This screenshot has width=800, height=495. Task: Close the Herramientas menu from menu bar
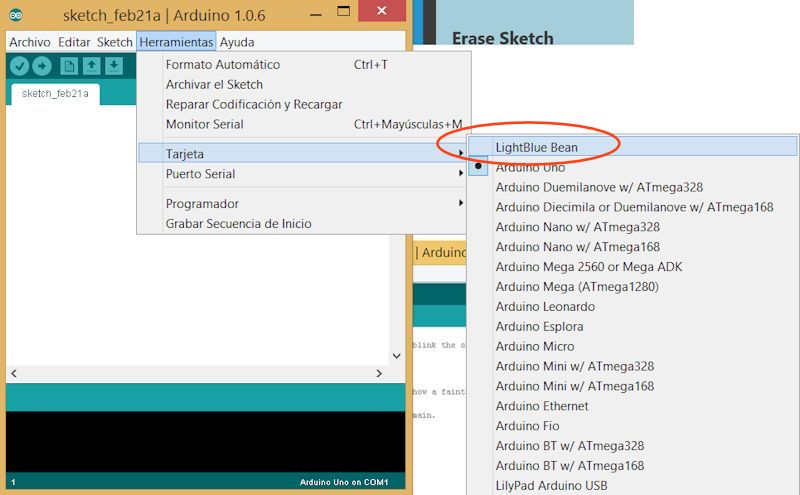(x=176, y=42)
